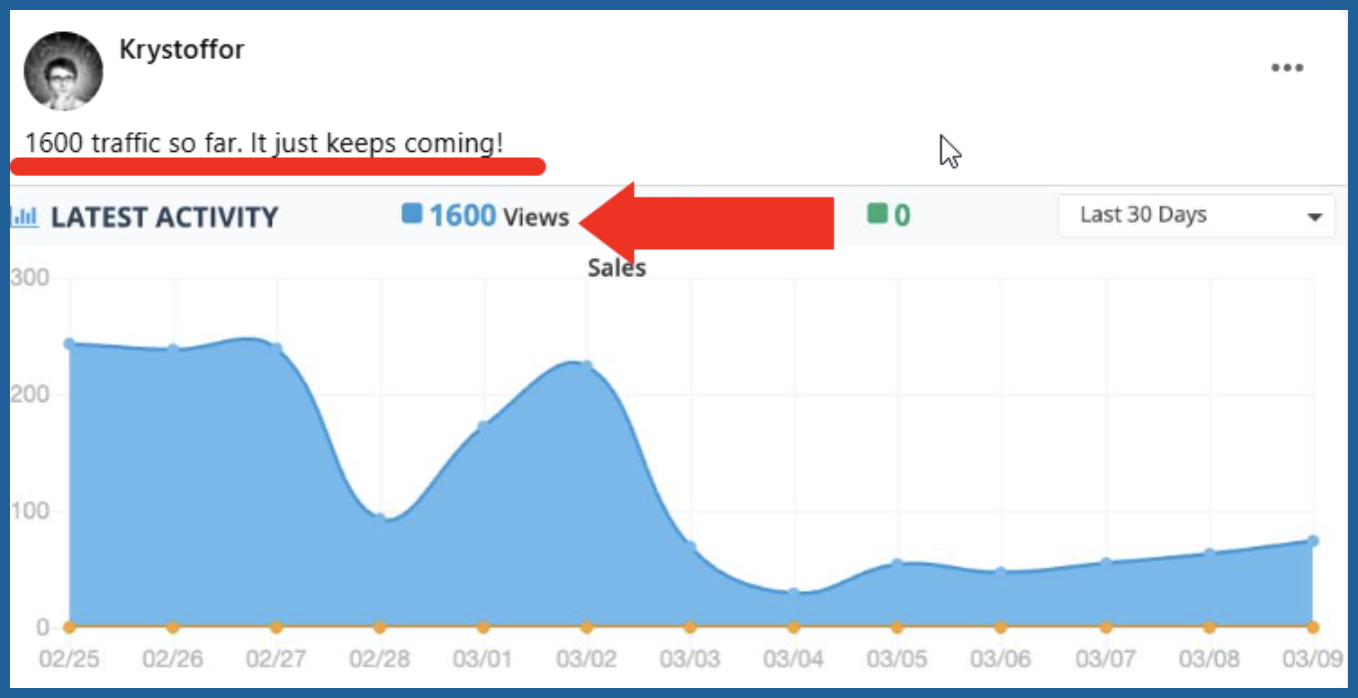Click Krystoffor's profile avatar picture
Viewport: 1358px width, 698px height.
coord(63,71)
